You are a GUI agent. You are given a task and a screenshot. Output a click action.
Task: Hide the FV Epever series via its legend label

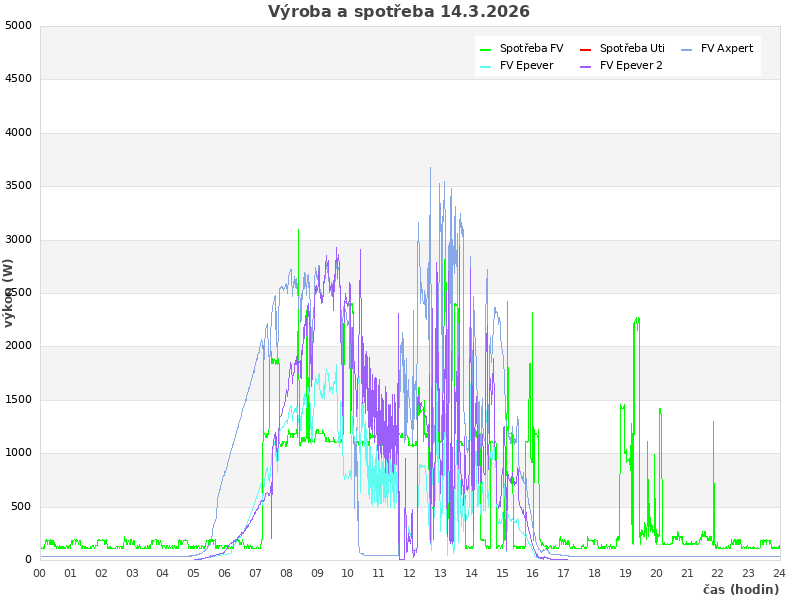coord(526,65)
